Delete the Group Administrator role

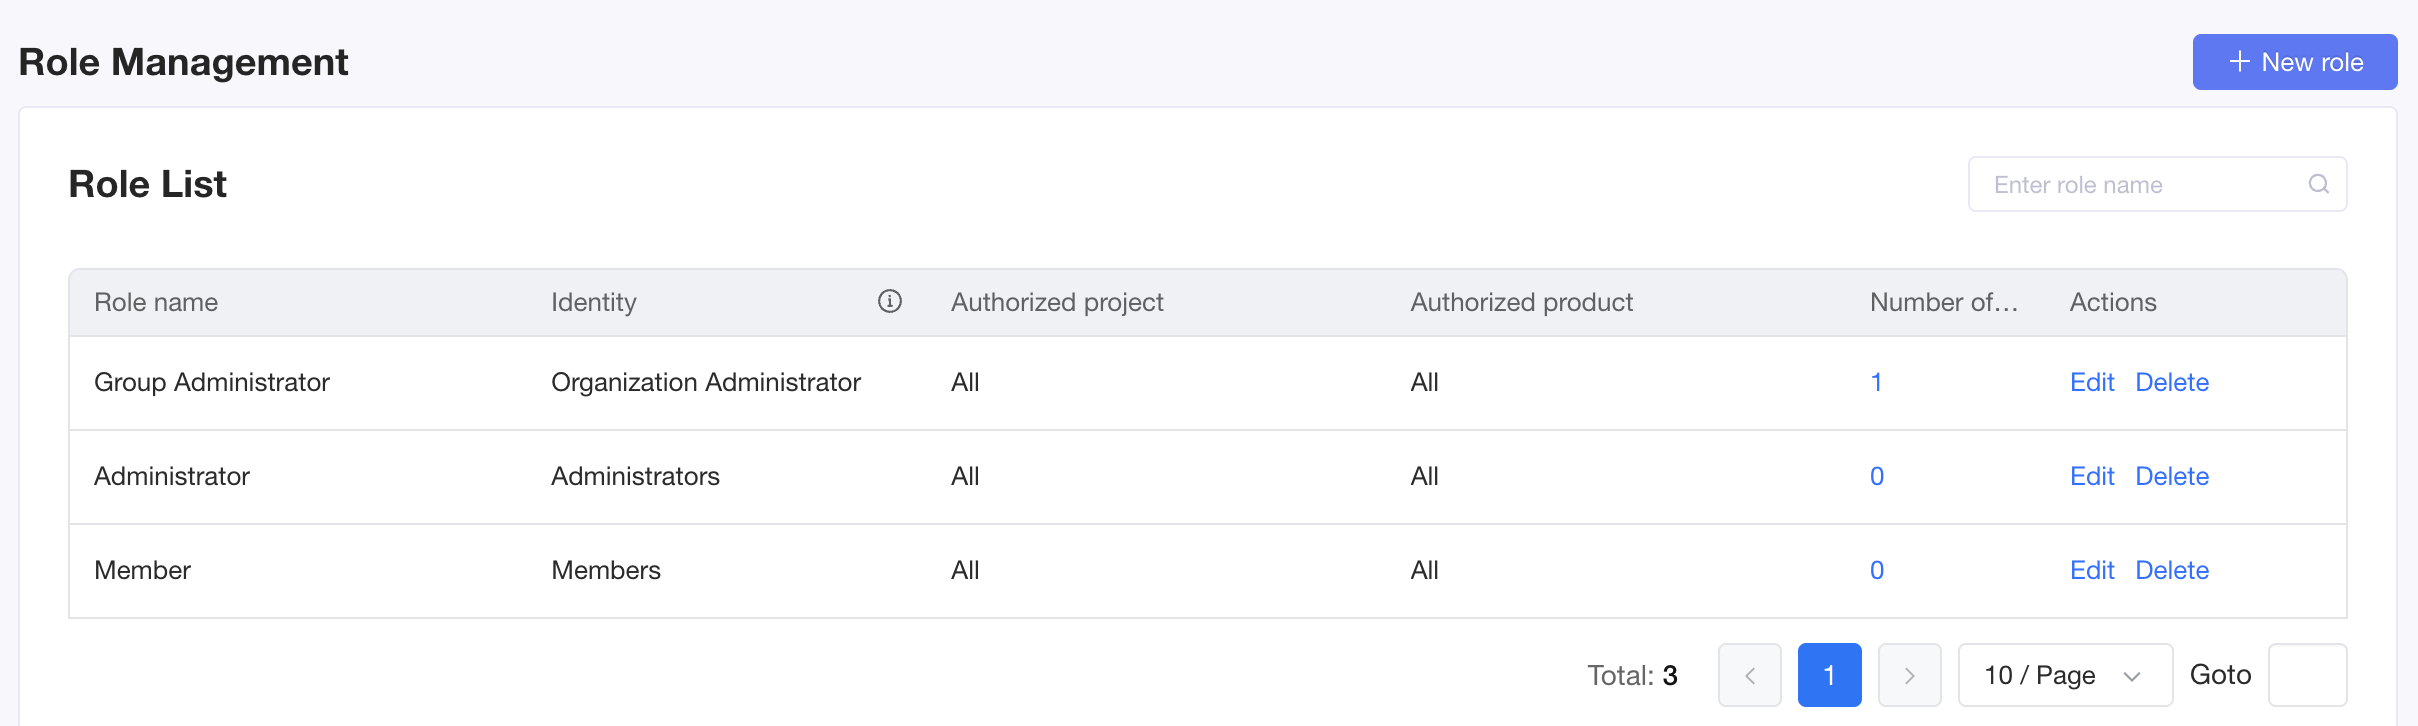2172,382
